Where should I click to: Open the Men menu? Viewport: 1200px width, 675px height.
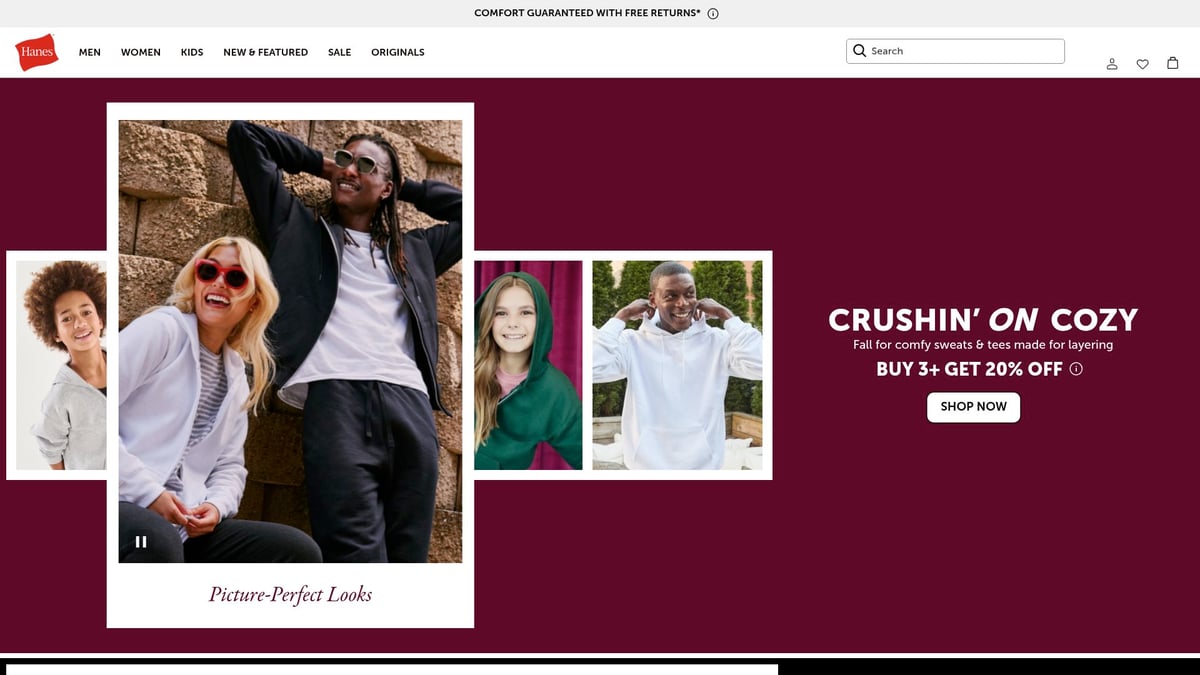pos(90,52)
